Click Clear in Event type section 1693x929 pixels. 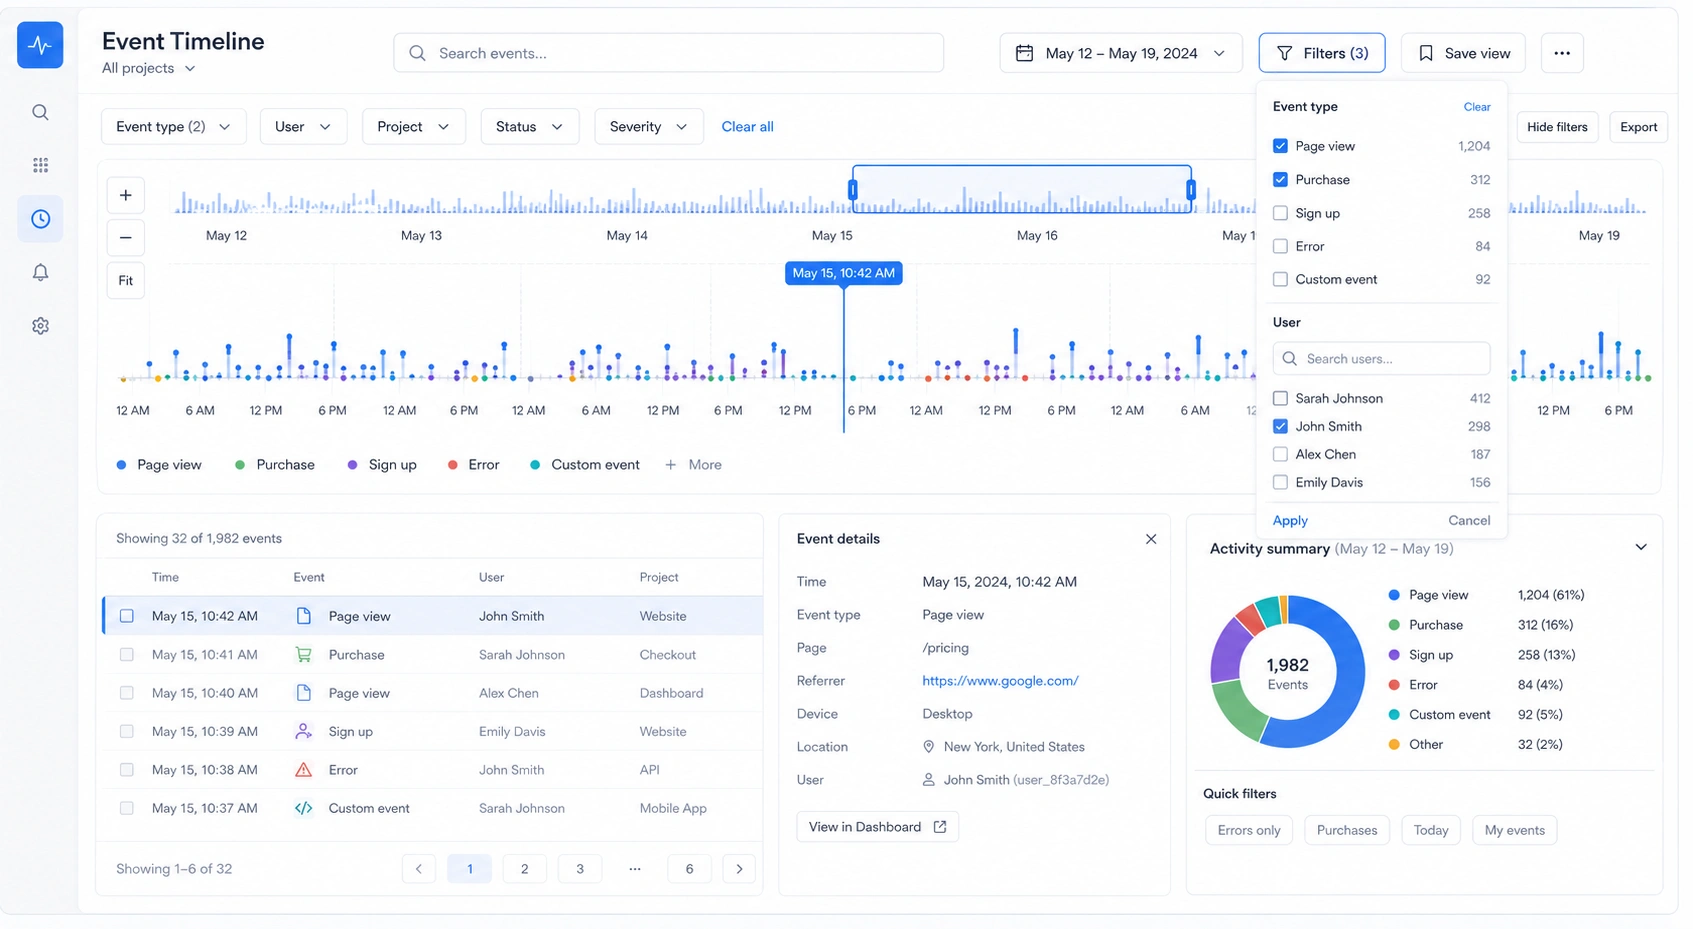(x=1477, y=107)
